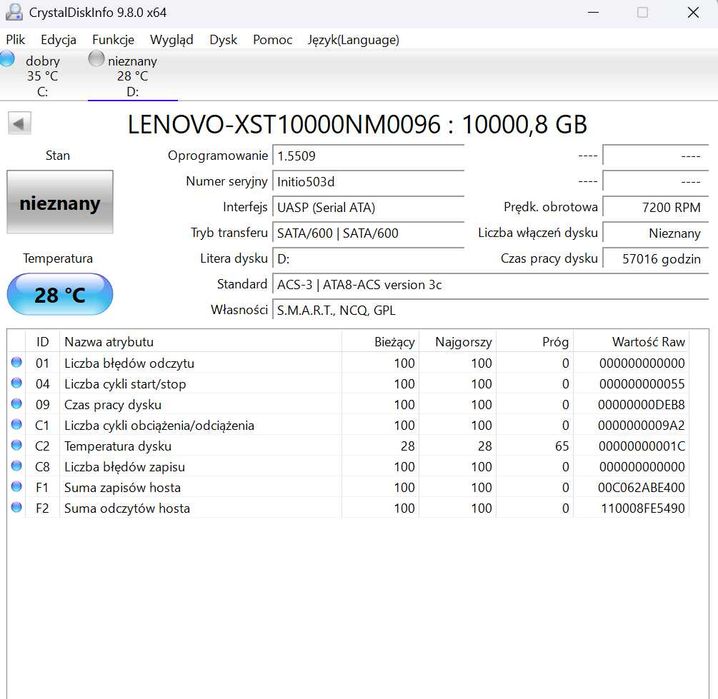Screen dimensions: 718x699
Task: Click the Stan label above health status
Action: tap(58, 156)
